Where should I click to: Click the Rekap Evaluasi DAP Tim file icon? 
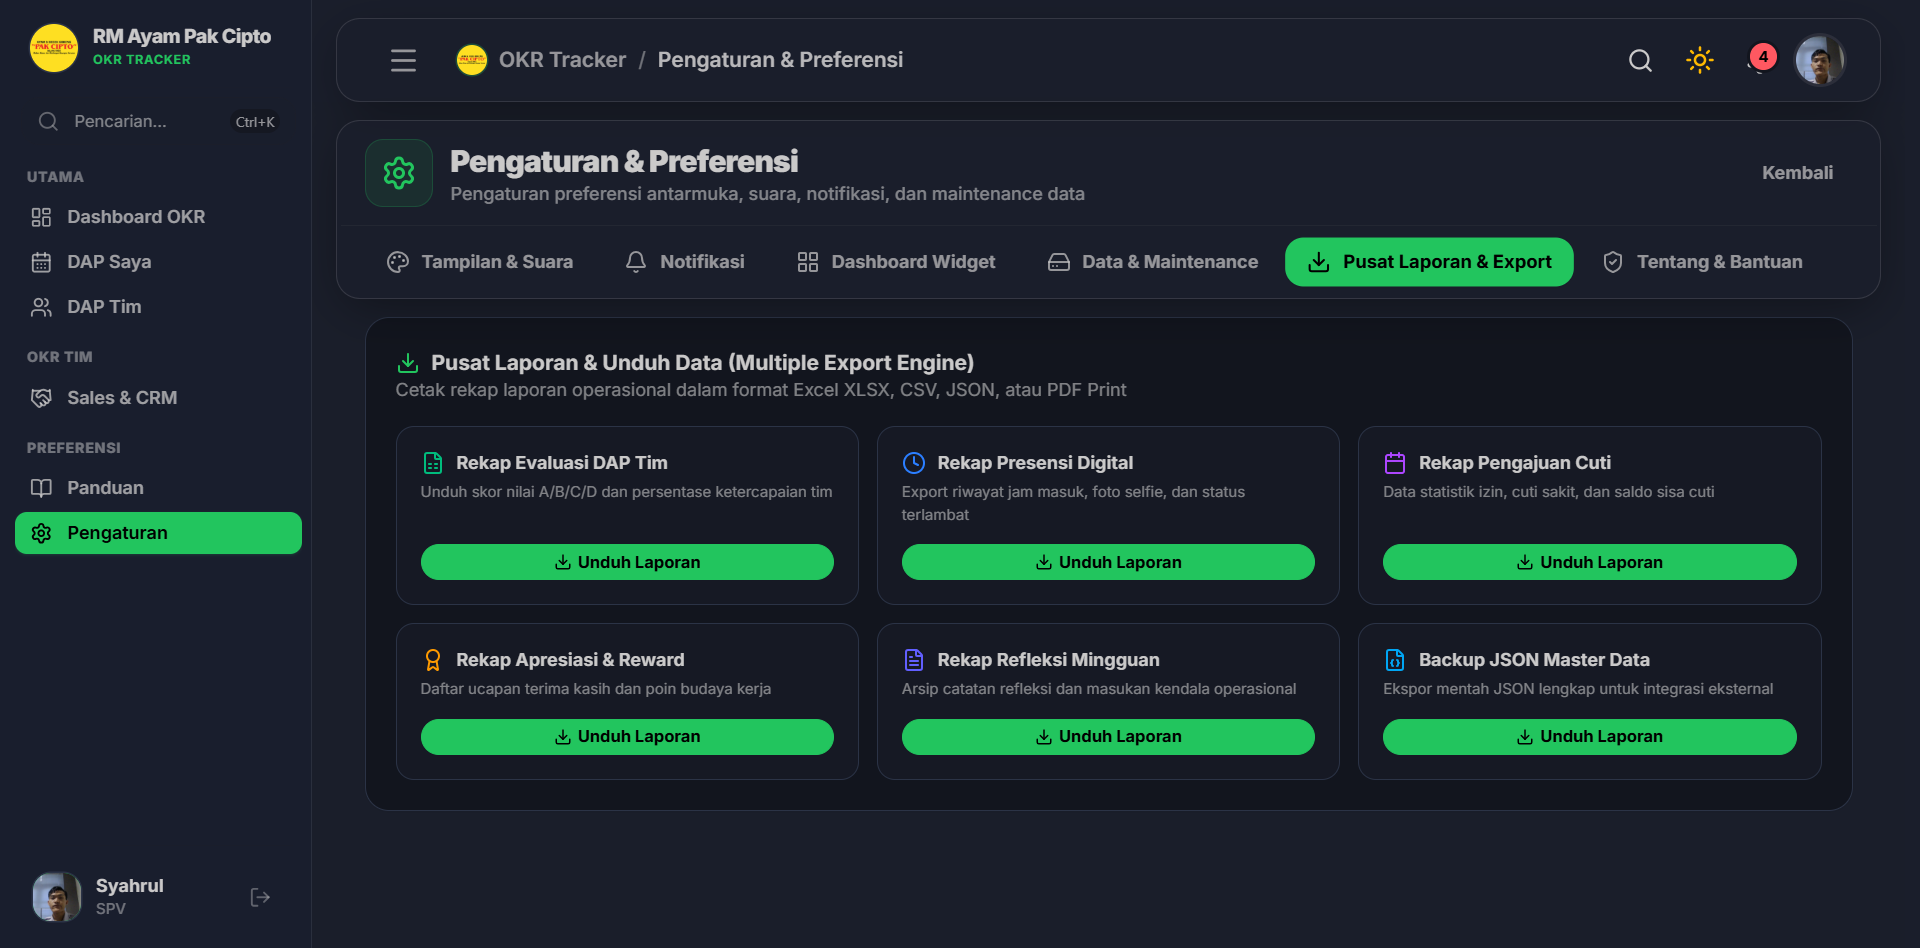[x=433, y=463]
